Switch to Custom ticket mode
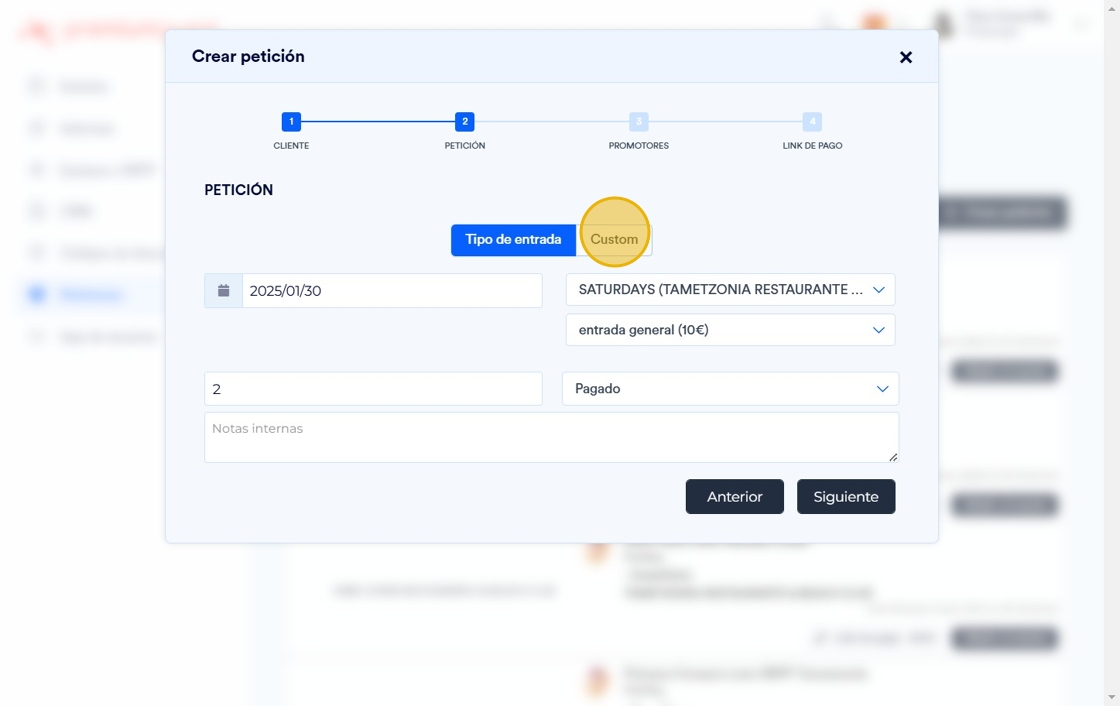 [x=614, y=240]
